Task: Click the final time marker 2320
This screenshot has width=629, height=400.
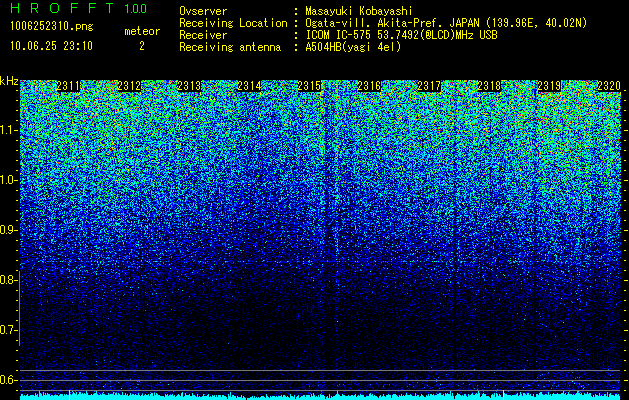Action: 609,86
